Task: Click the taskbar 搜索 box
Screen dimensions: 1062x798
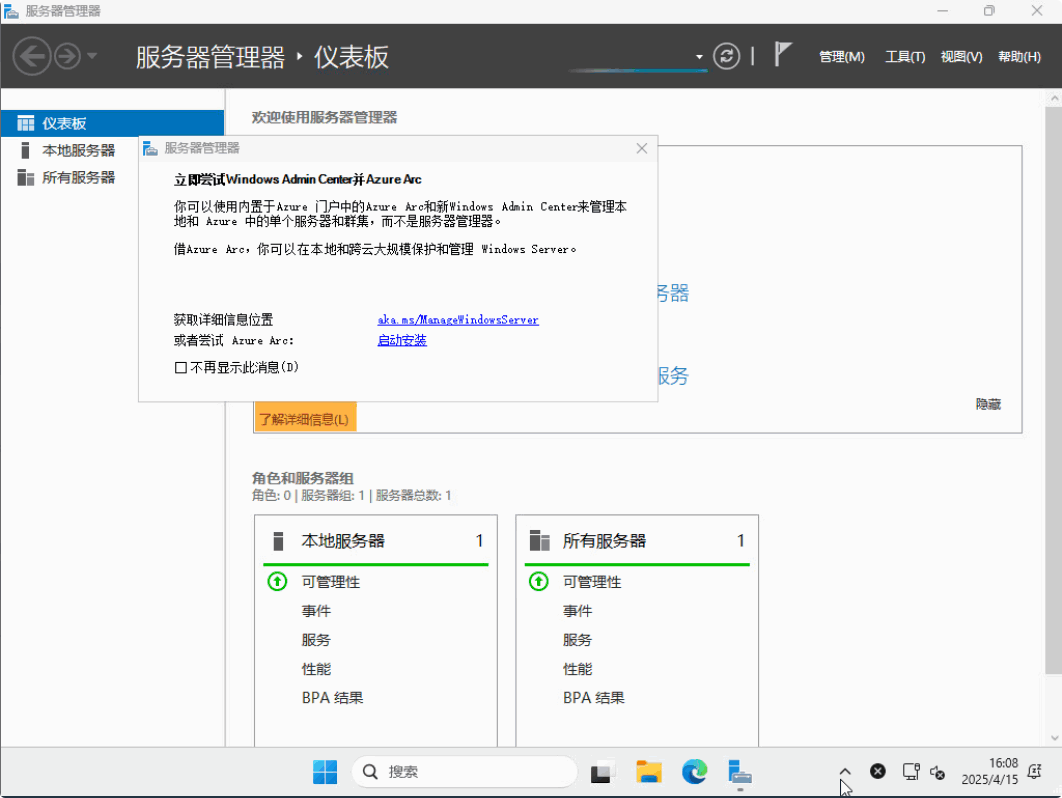Action: click(465, 772)
